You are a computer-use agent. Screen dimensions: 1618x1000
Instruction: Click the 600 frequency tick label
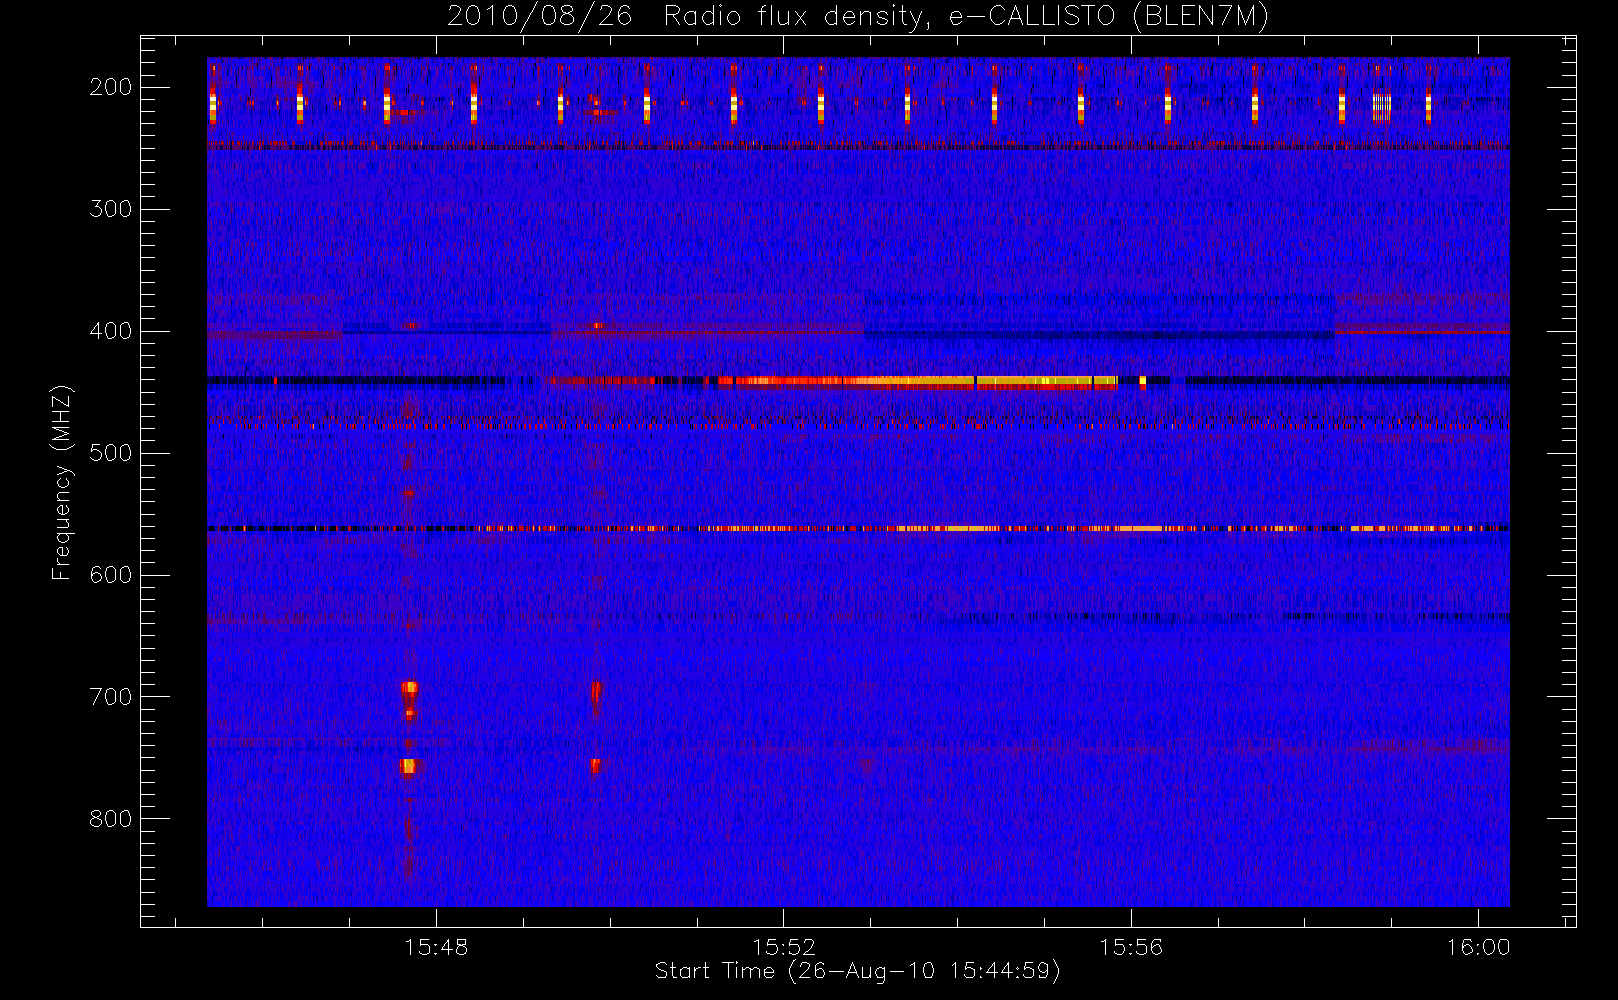point(111,575)
